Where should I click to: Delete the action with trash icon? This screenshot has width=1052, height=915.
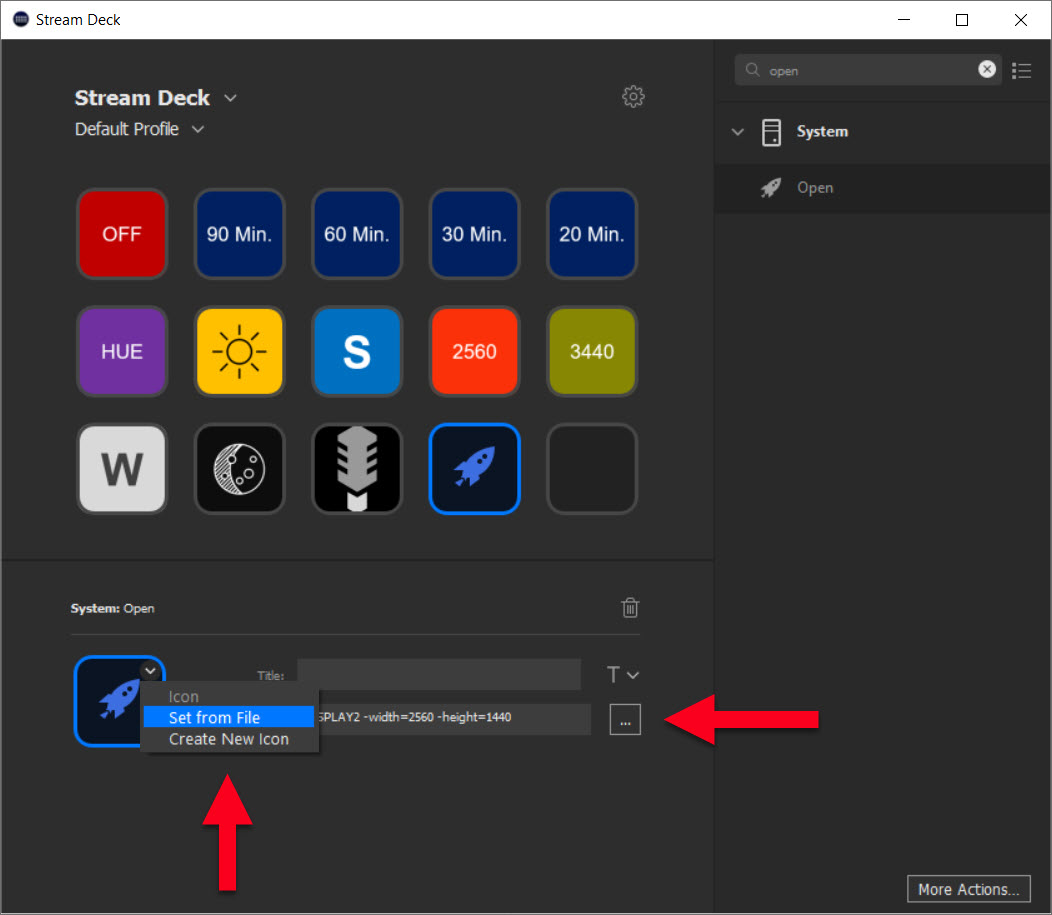pyautogui.click(x=630, y=608)
